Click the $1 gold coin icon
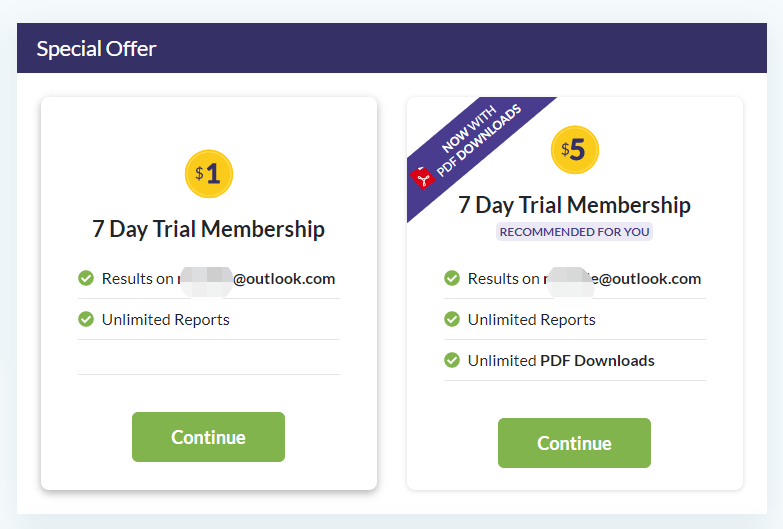This screenshot has height=529, width=783. pyautogui.click(x=209, y=174)
